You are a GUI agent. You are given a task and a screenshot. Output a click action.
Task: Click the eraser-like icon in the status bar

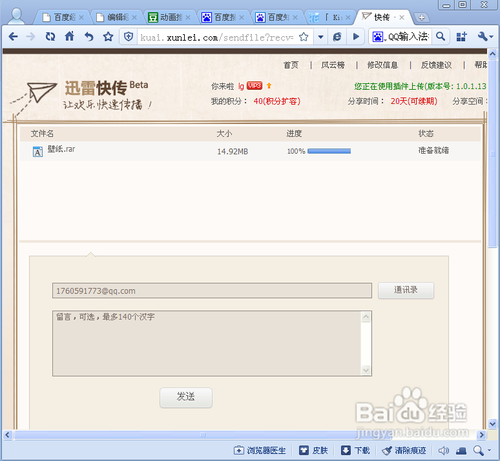pos(461,451)
